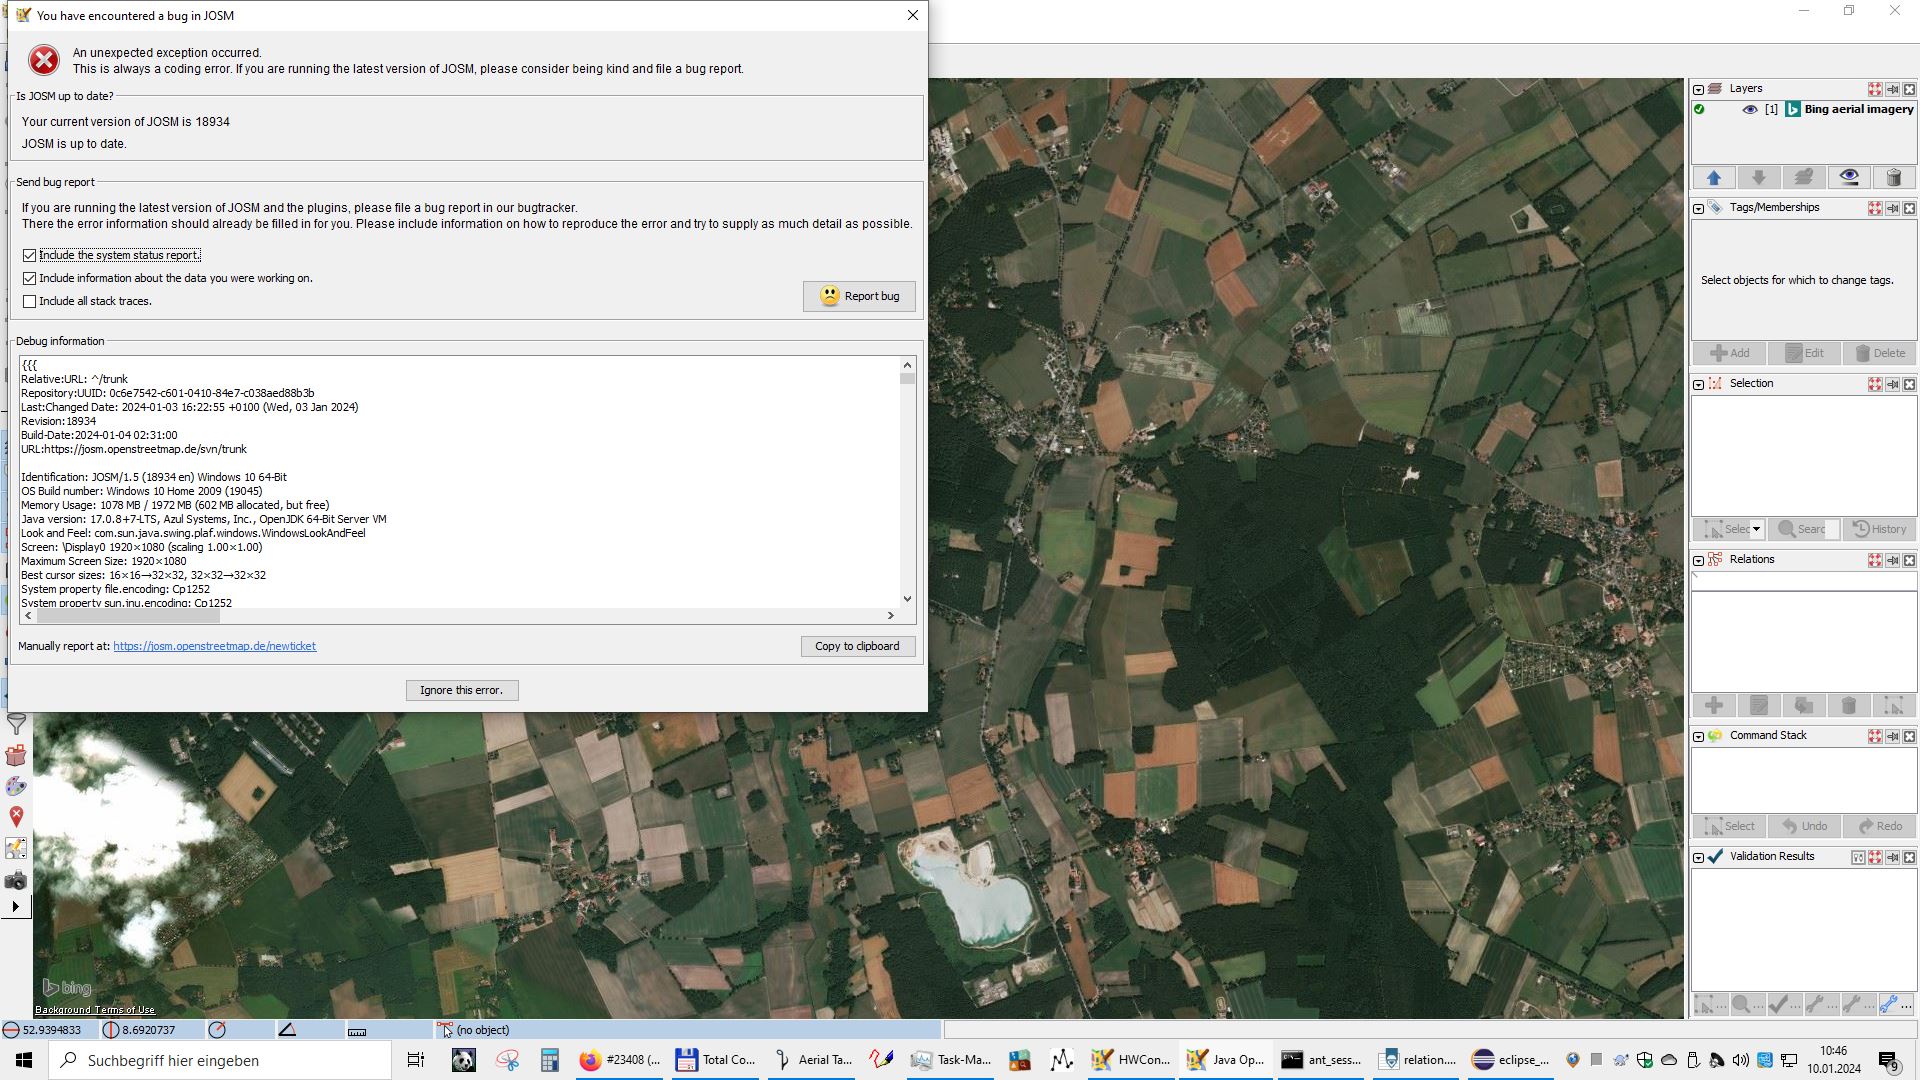1920x1080 pixels.
Task: Unpin the Command Stack panel
Action: 1892,736
